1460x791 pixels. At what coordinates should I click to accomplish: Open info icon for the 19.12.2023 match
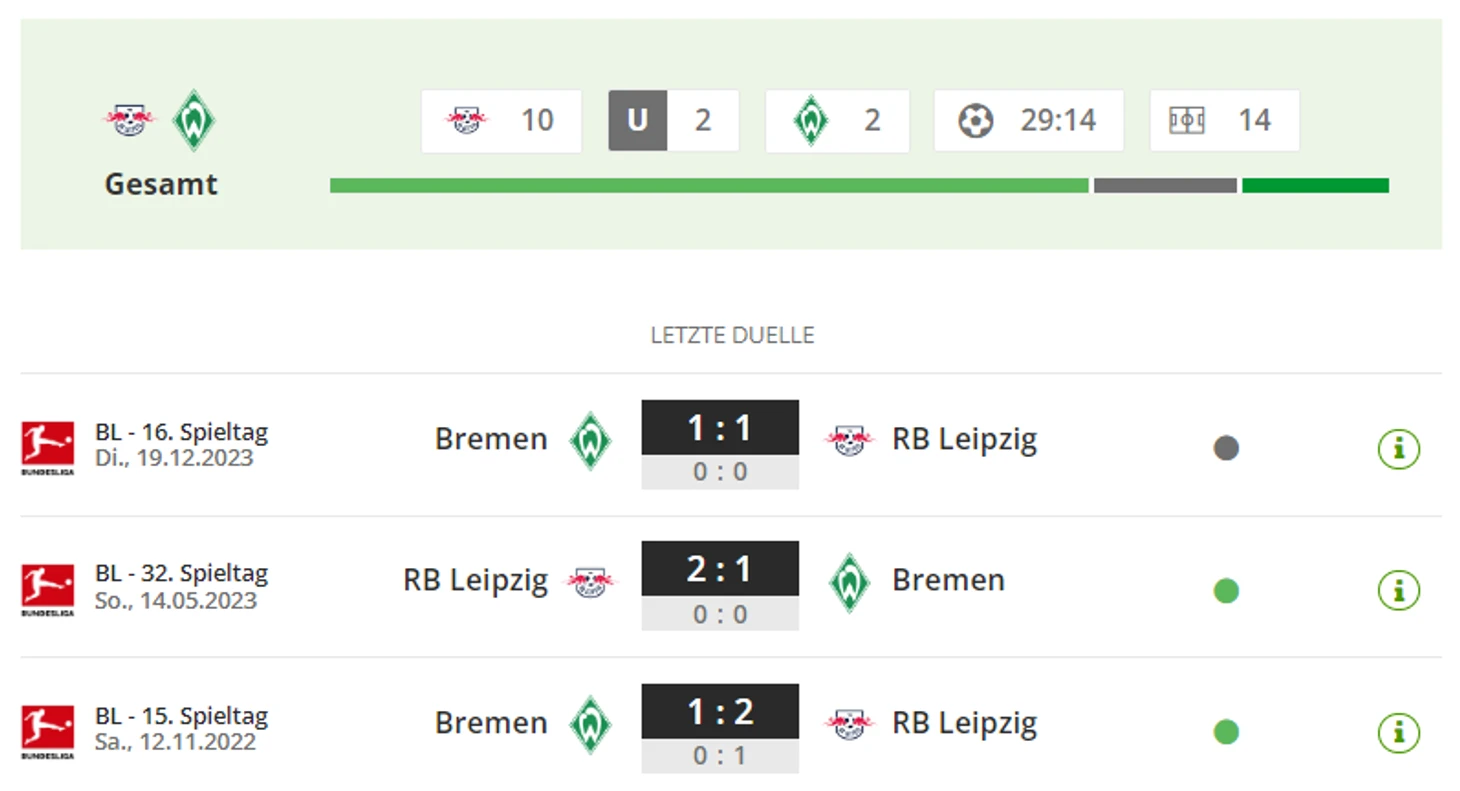coord(1398,449)
